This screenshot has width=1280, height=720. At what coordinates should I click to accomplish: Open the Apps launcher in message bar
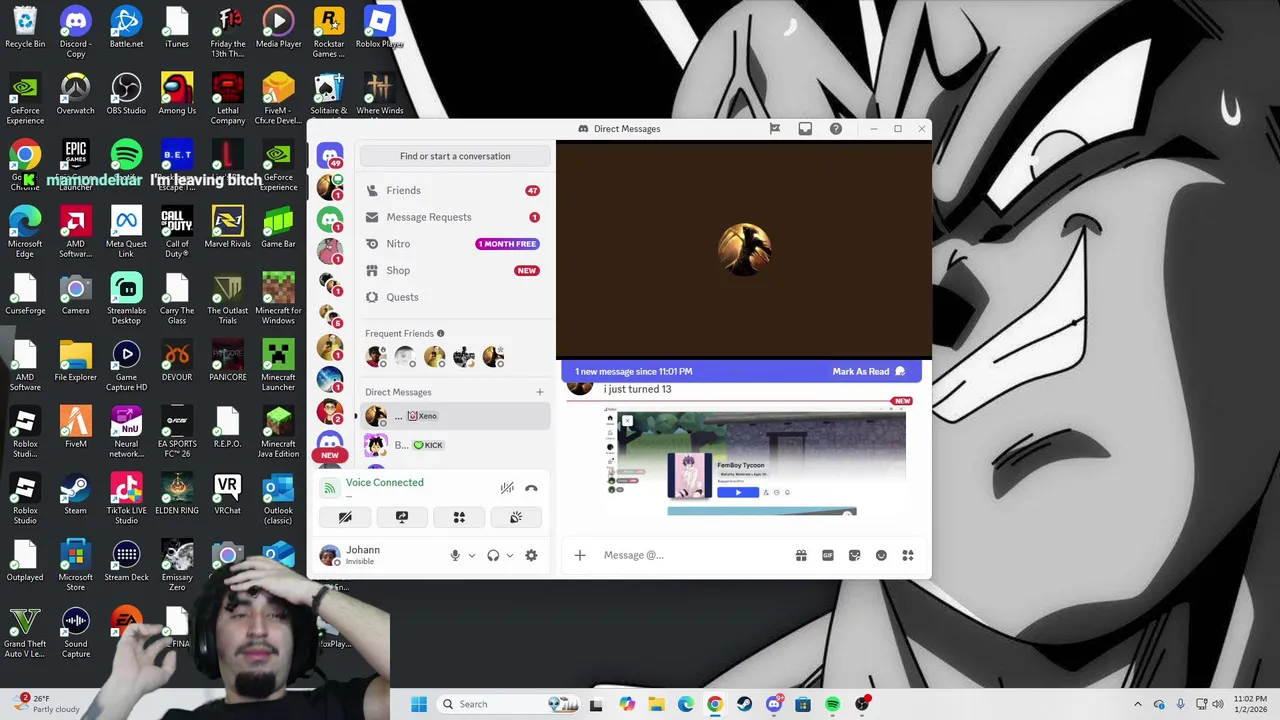(908, 555)
